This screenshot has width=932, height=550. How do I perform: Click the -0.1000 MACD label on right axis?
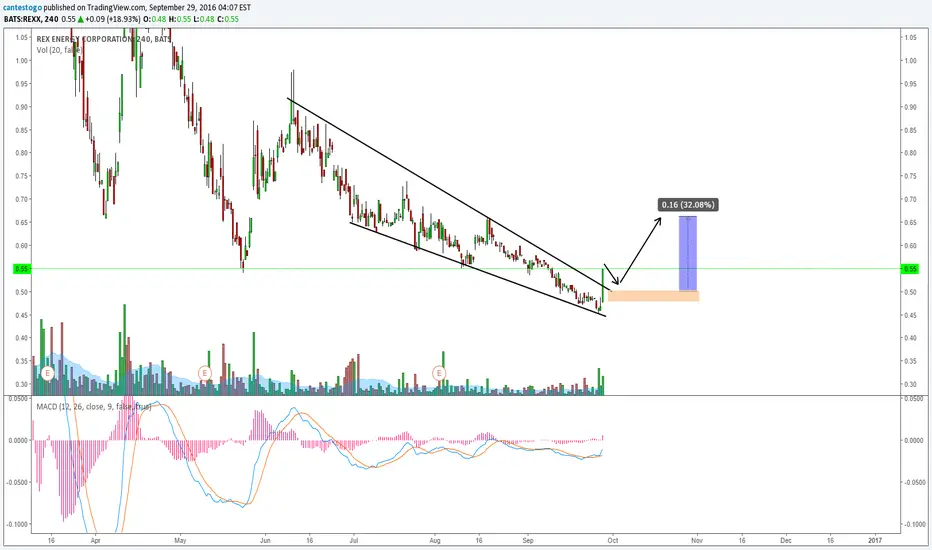914,524
